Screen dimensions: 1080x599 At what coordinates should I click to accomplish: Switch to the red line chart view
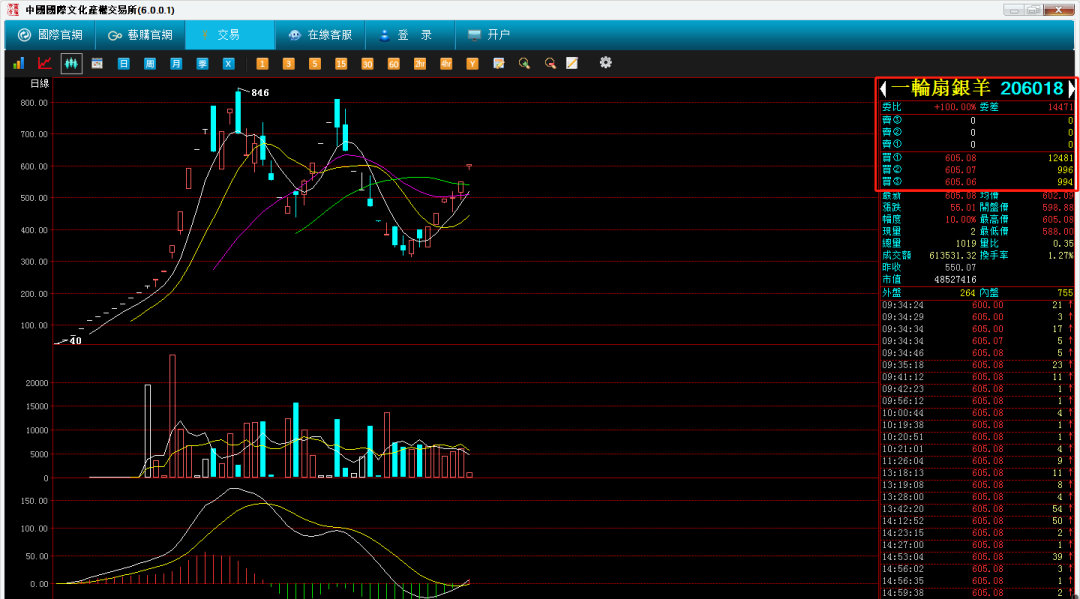[45, 63]
